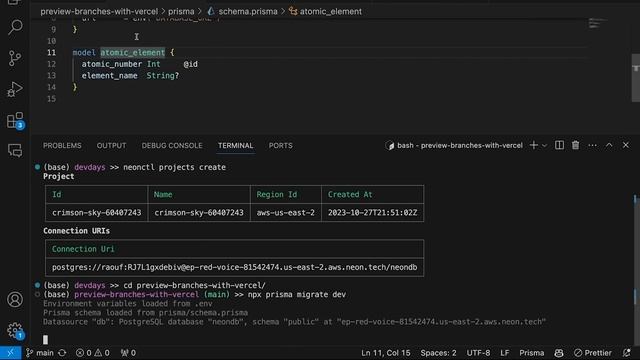The height and width of the screenshot is (360, 640).
Task: Click the Ln 11, Col 15 cursor position
Action: coord(386,353)
